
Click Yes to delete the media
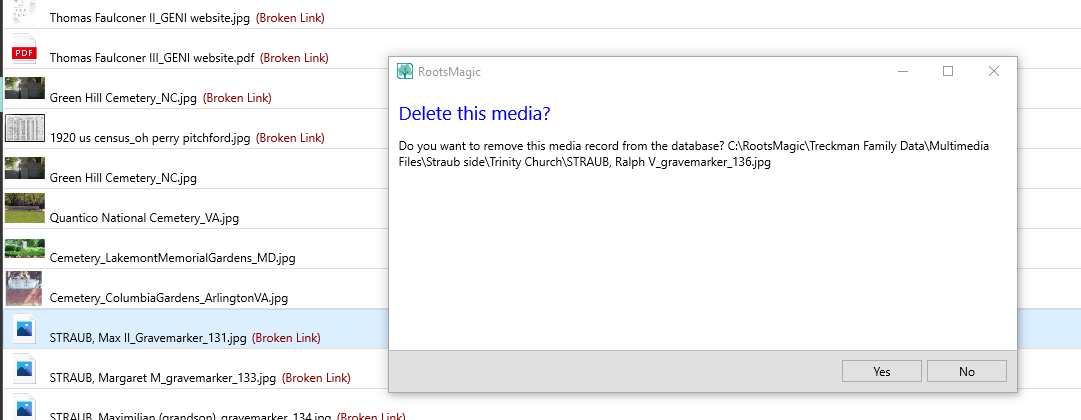[x=881, y=371]
